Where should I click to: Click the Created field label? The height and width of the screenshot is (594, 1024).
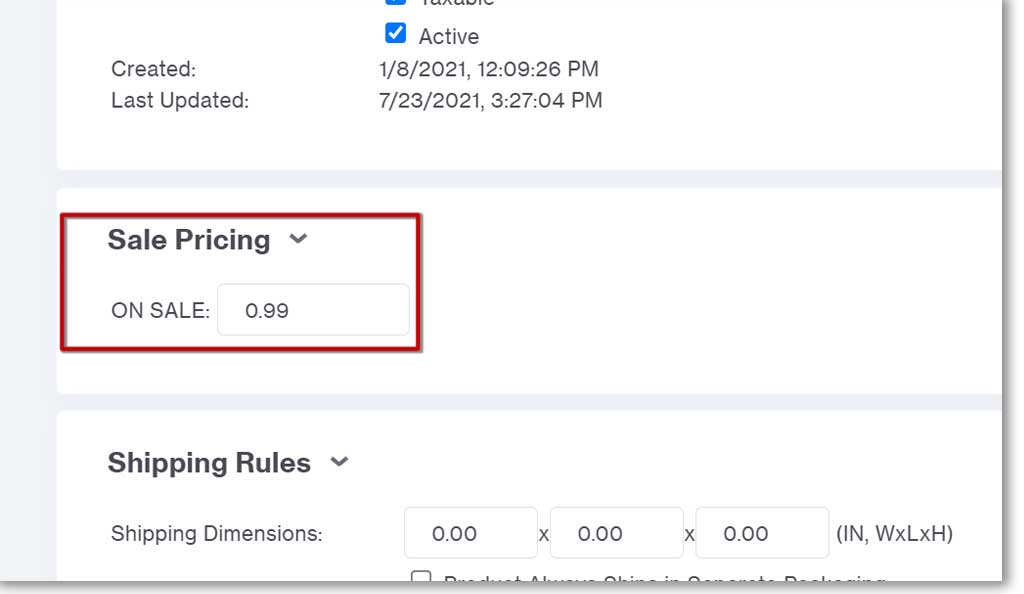tap(153, 69)
